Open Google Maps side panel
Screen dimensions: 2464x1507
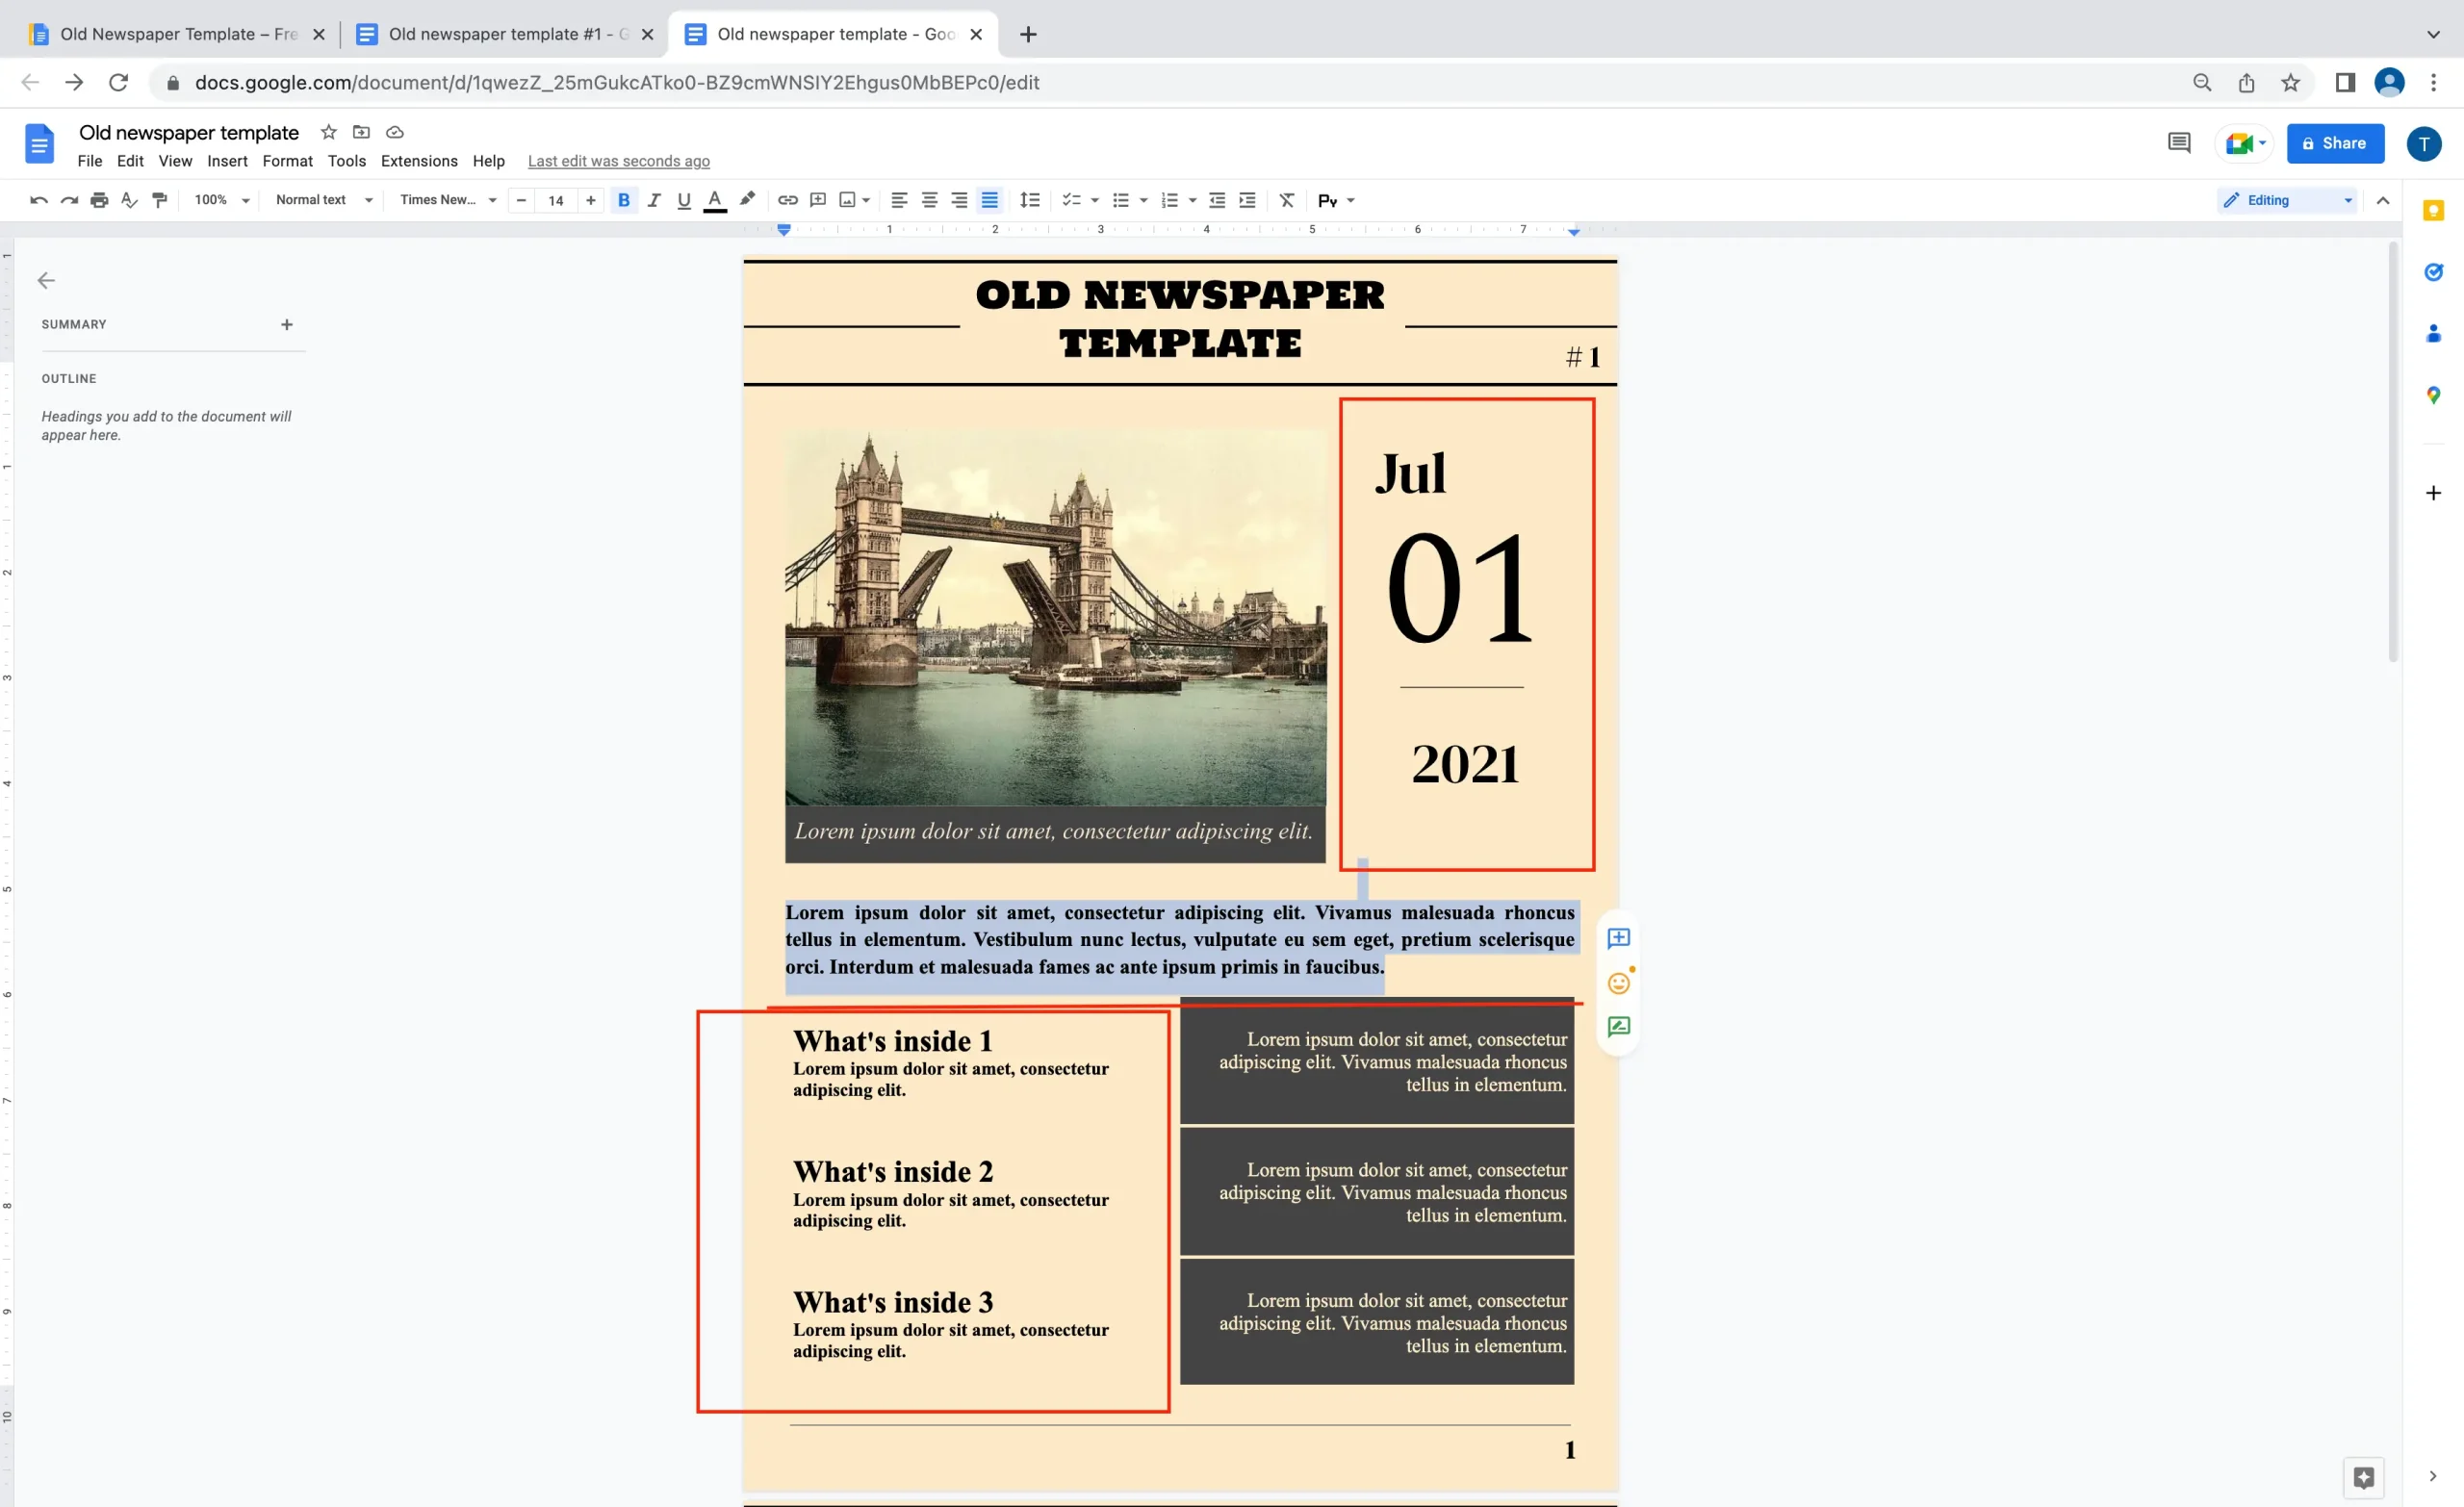[x=2434, y=394]
